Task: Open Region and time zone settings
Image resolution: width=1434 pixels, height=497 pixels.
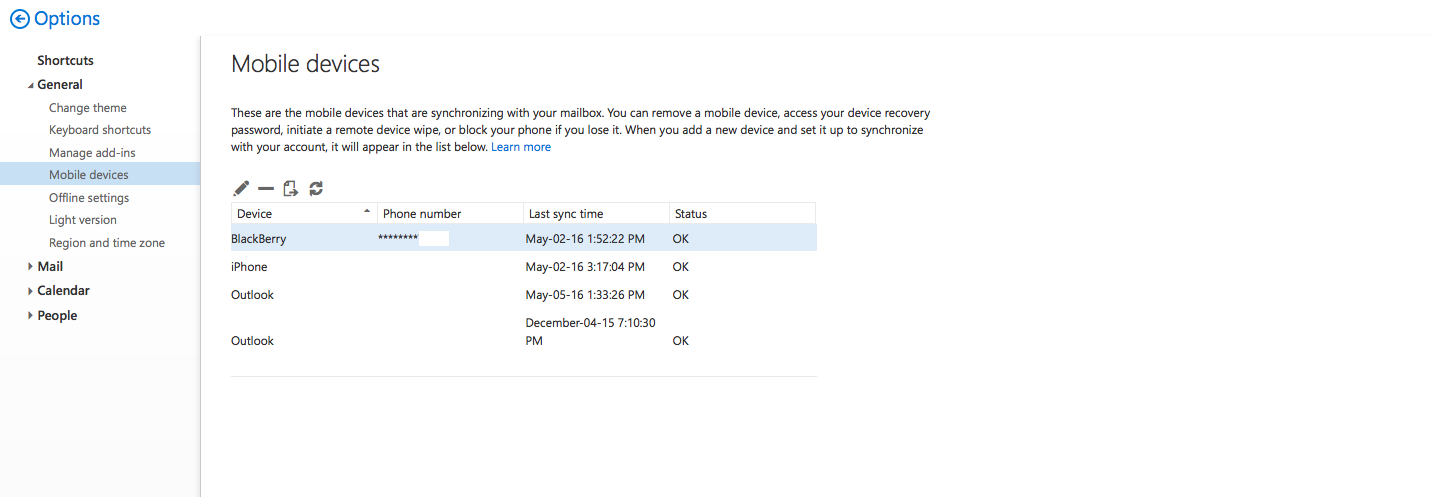Action: pyautogui.click(x=107, y=243)
